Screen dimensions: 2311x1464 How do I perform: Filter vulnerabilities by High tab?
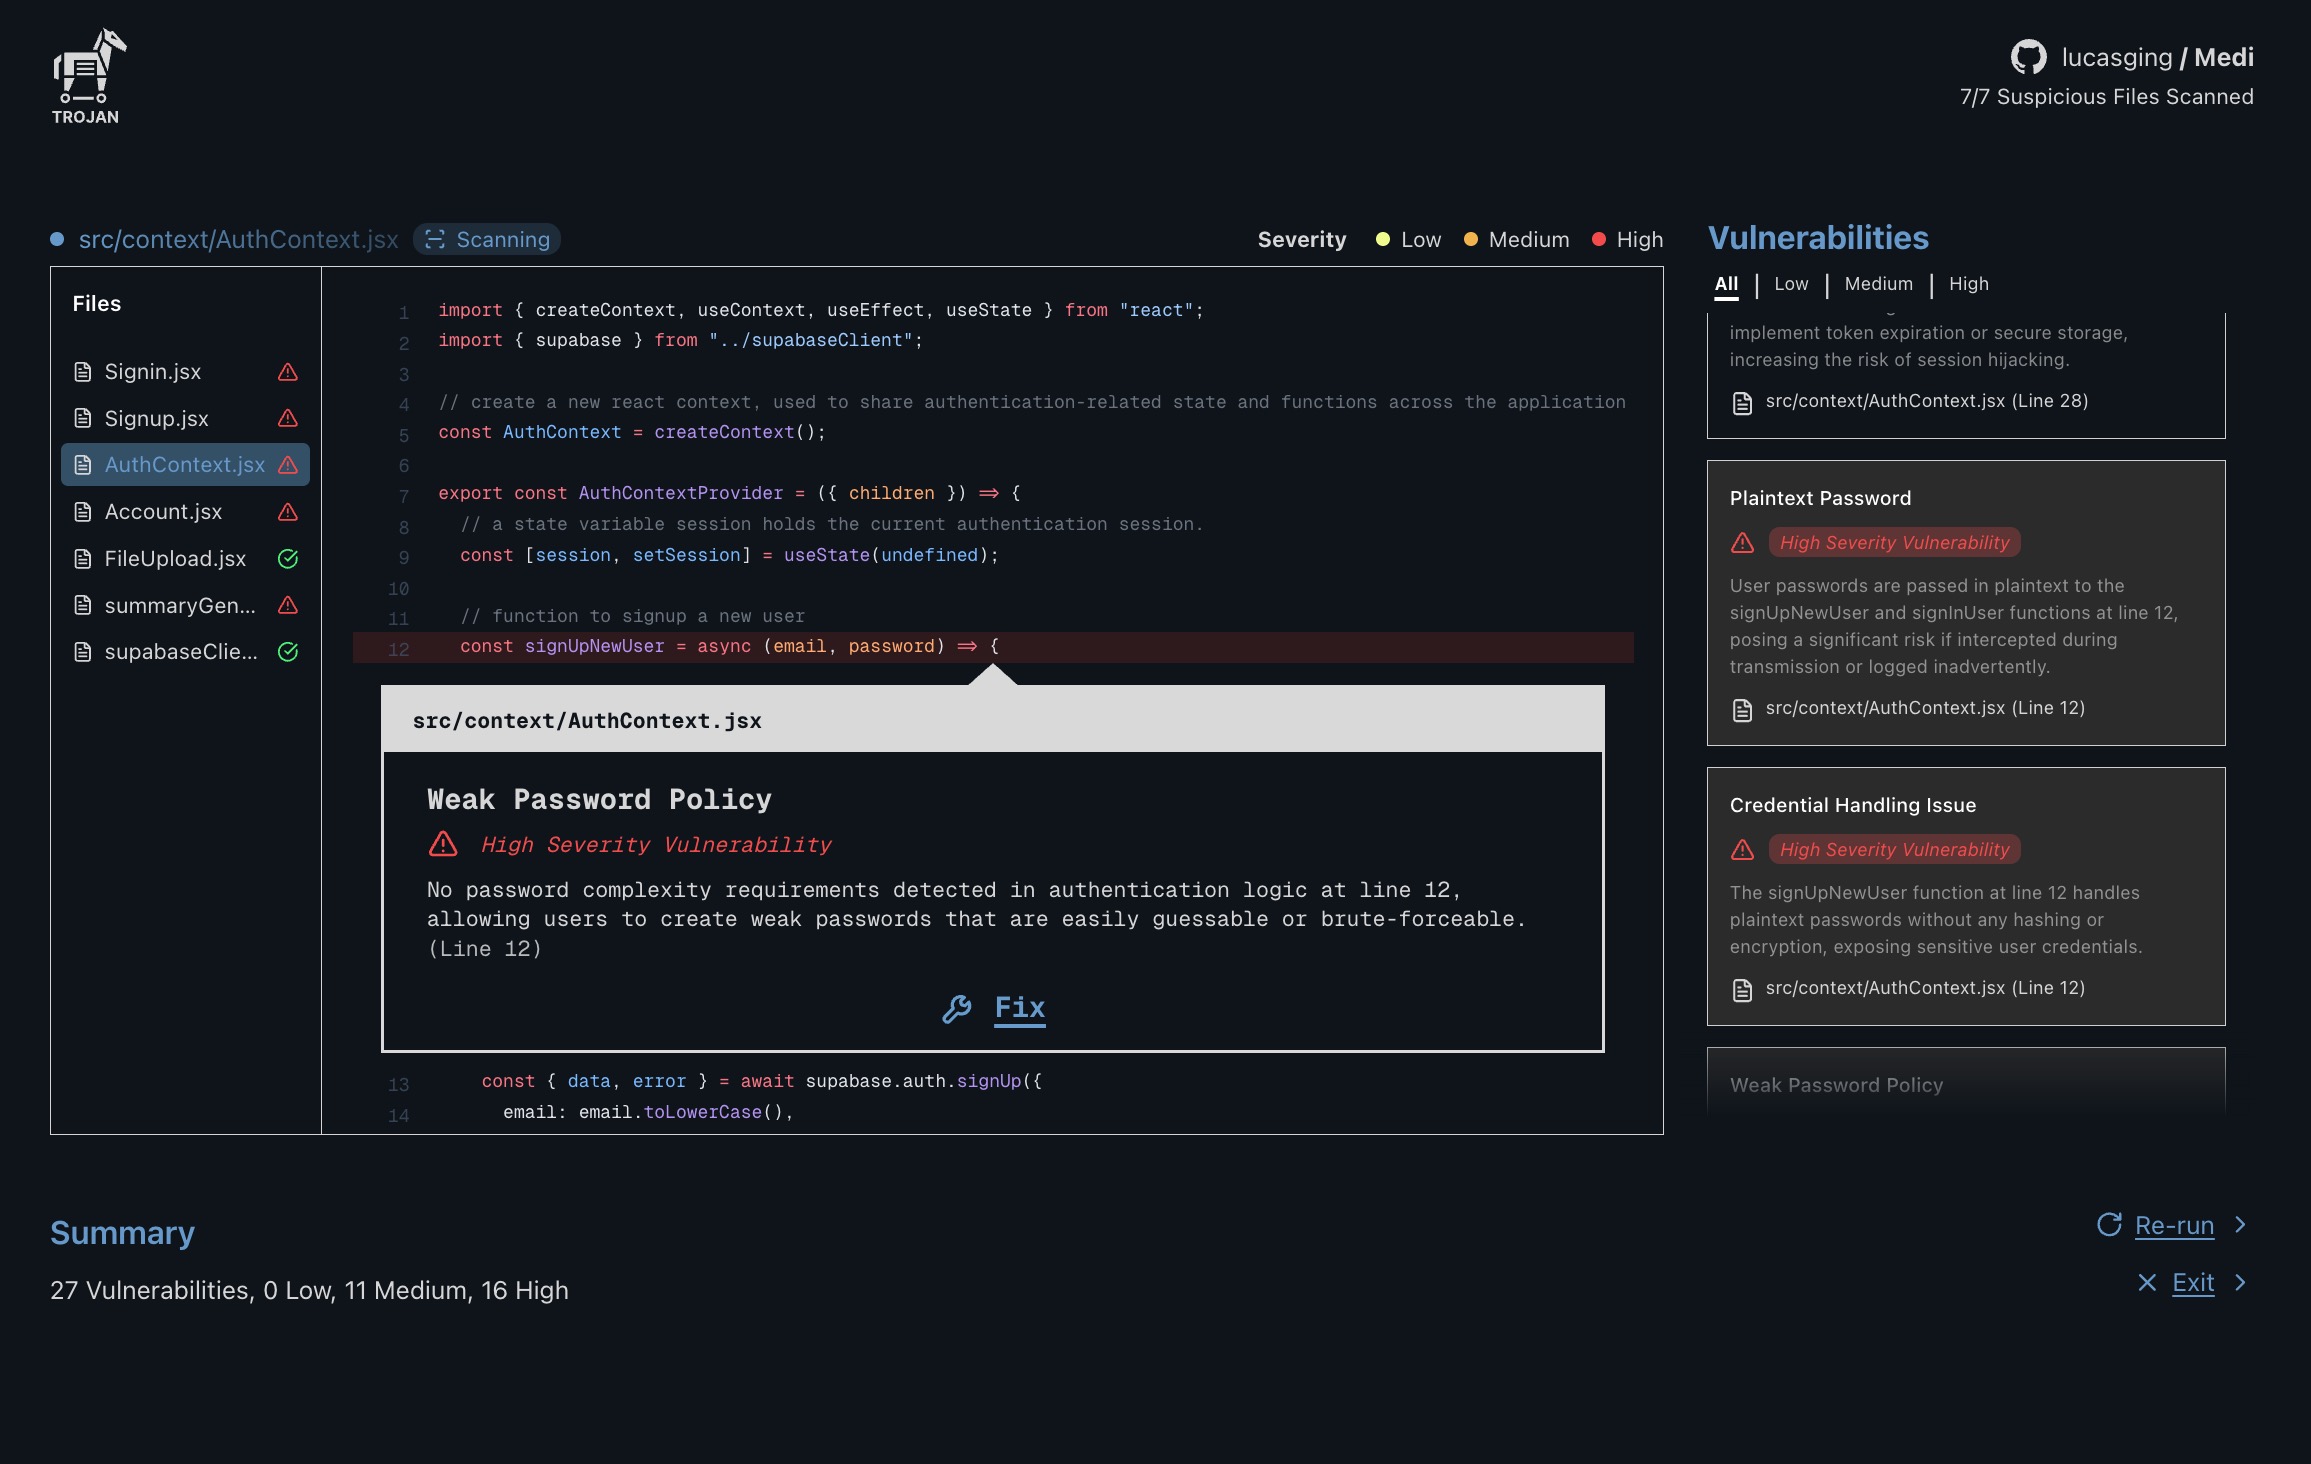pyautogui.click(x=1968, y=284)
